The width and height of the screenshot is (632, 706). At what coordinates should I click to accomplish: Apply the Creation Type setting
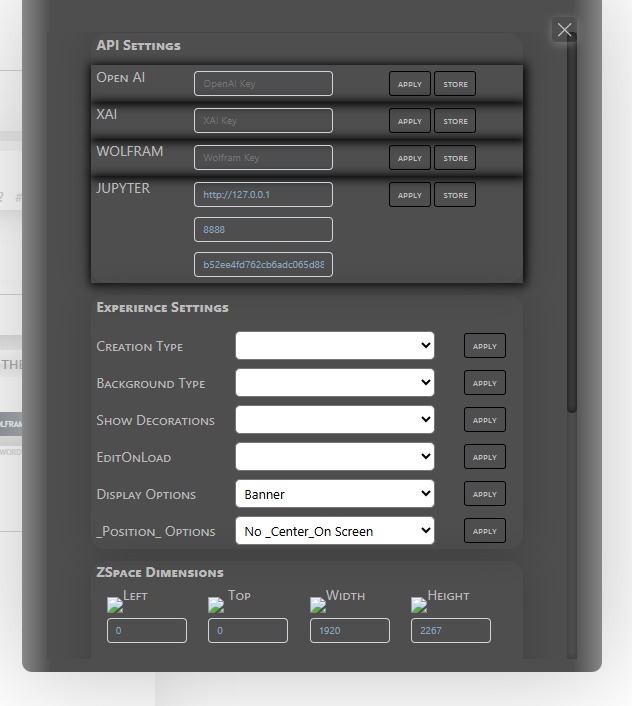tap(484, 346)
